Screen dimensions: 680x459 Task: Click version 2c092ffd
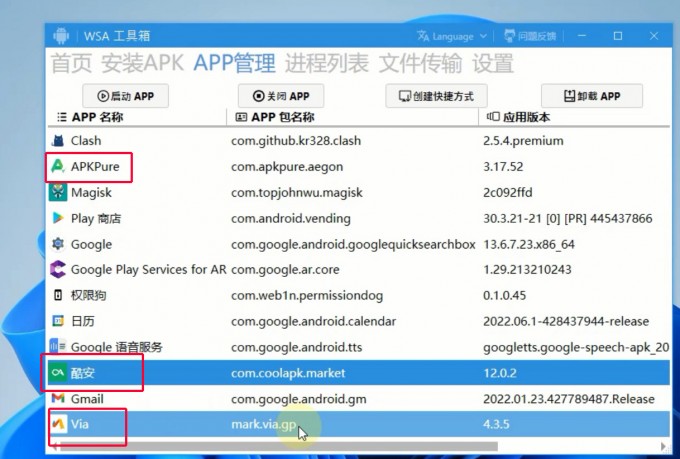(x=508, y=193)
